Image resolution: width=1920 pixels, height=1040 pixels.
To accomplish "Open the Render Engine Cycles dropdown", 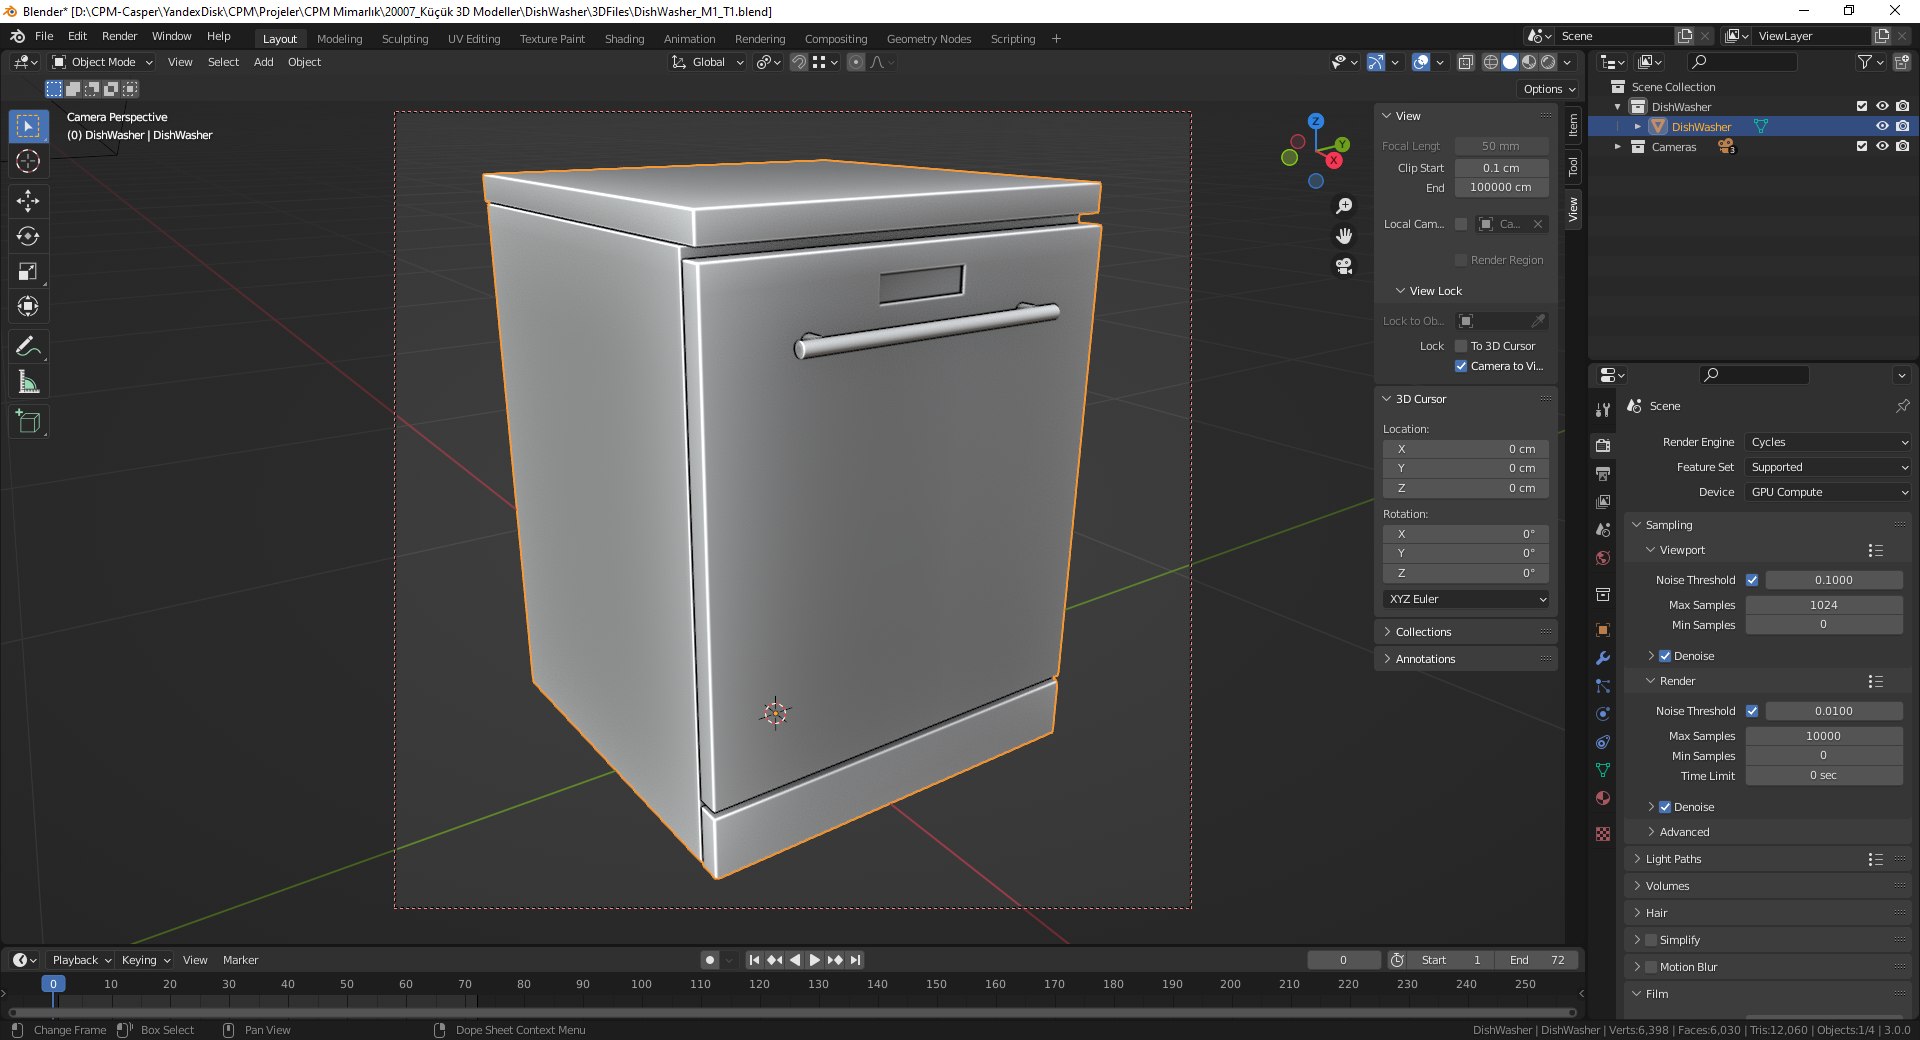I will 1828,442.
